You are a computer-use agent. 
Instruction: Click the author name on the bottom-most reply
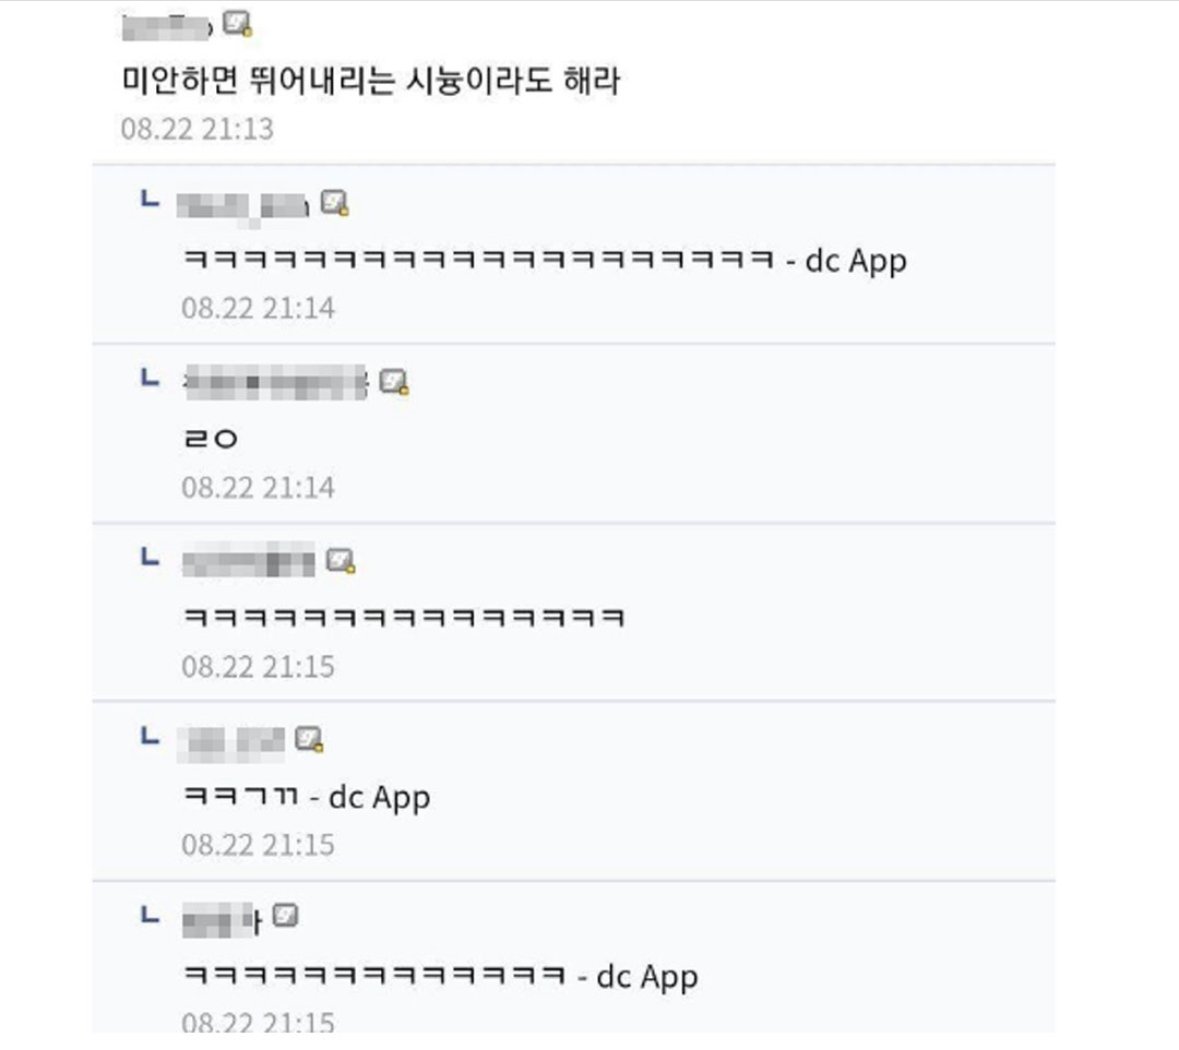pyautogui.click(x=222, y=919)
